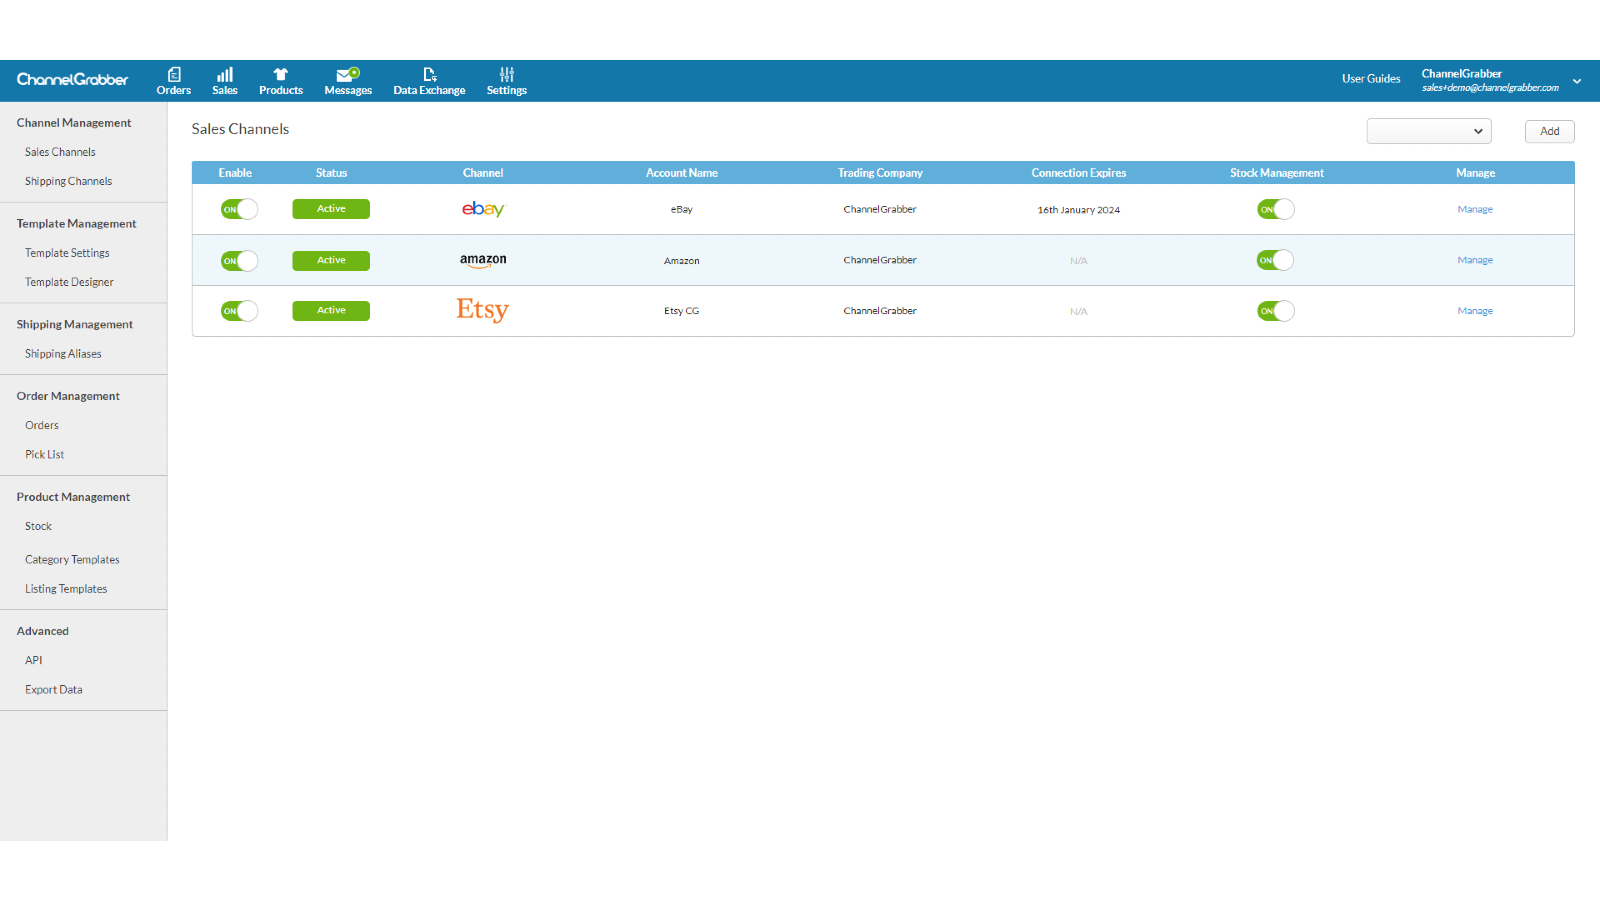
Task: Click the ChannelGrabber logo
Action: point(72,79)
